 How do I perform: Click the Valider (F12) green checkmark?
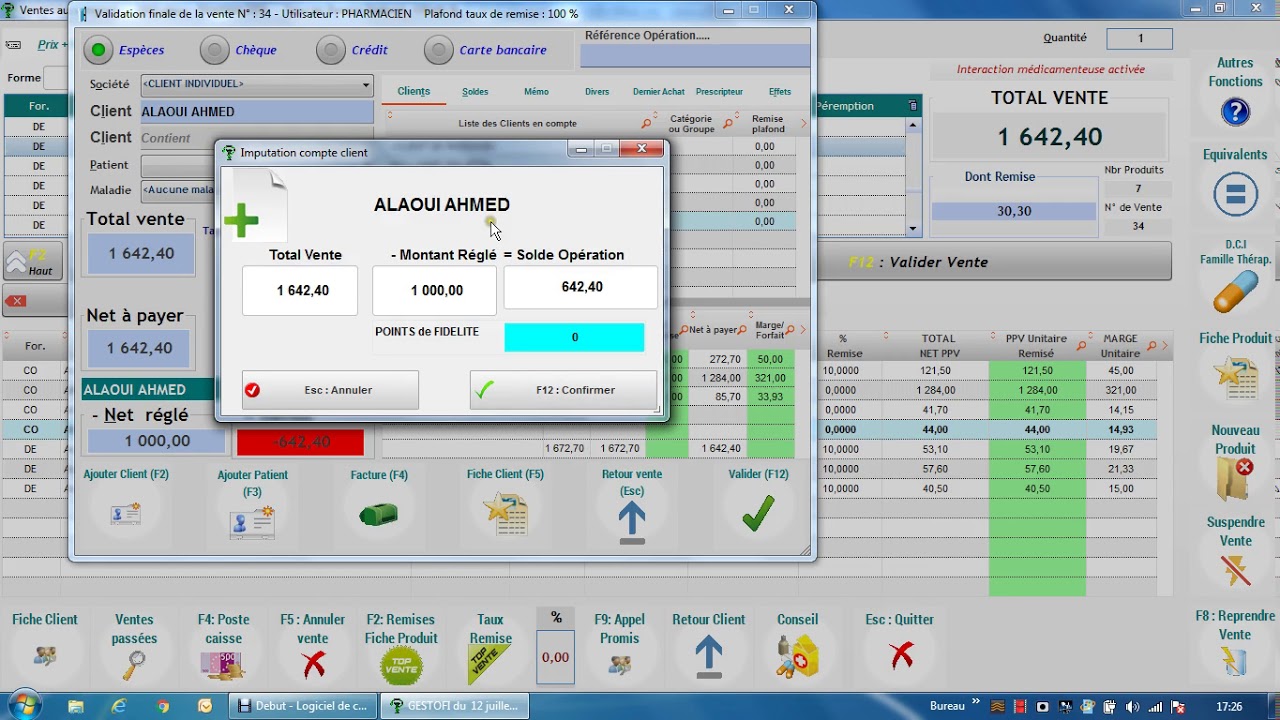(x=758, y=514)
